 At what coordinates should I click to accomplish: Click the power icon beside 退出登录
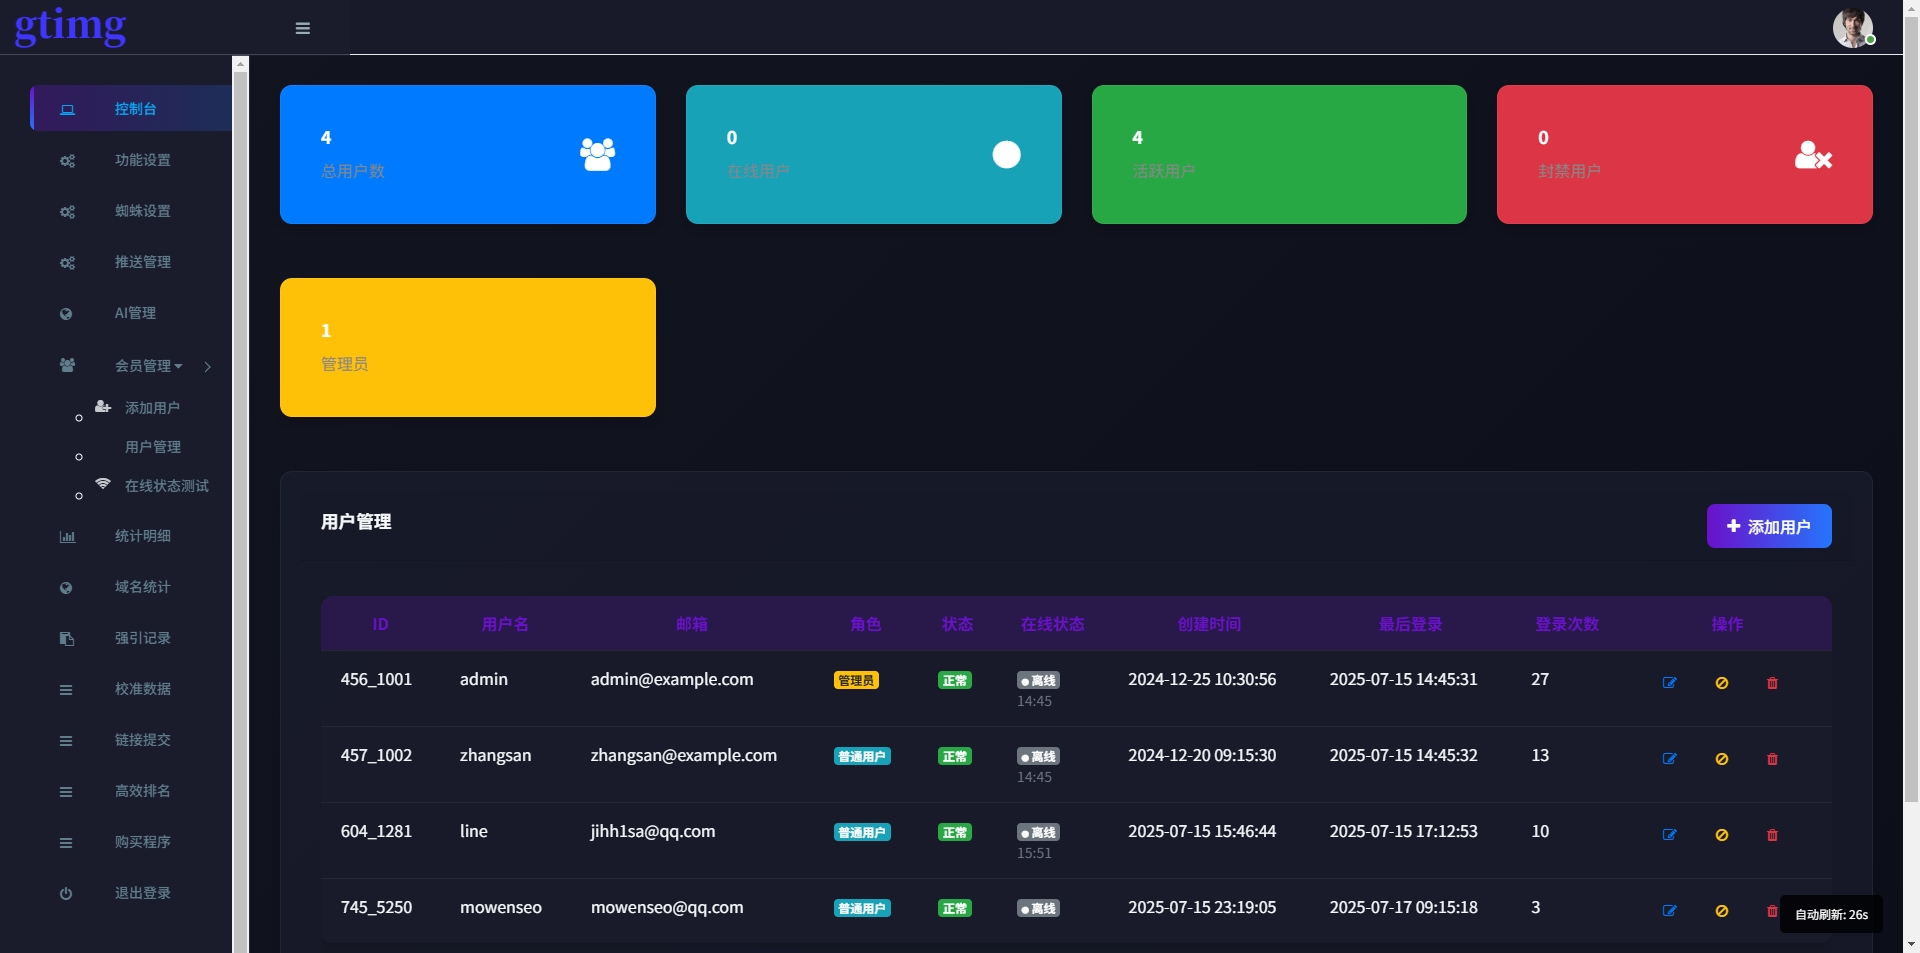[x=66, y=894]
